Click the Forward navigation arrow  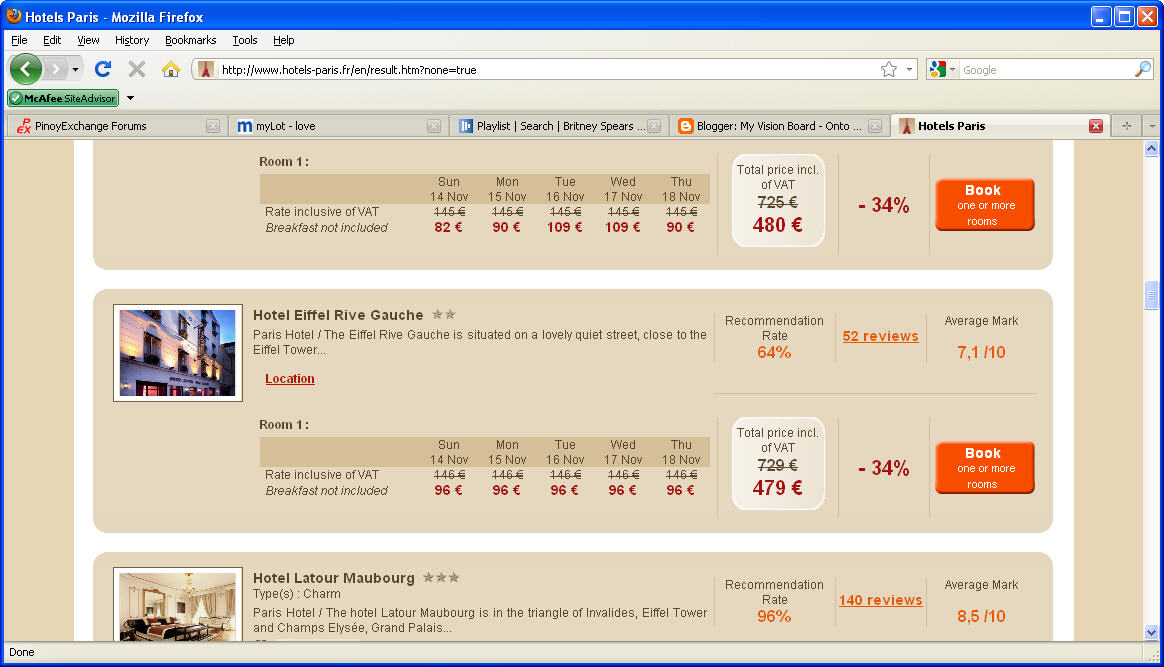[54, 68]
